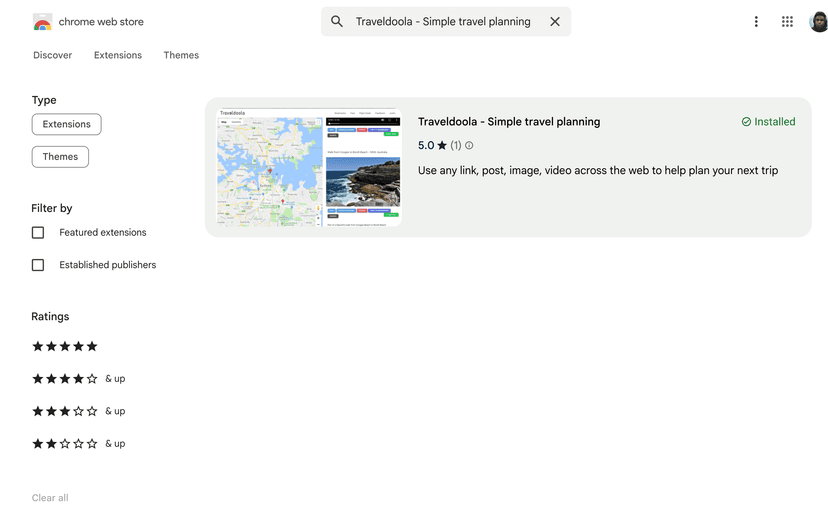Enable the Featured extensions checkbox

coord(38,233)
